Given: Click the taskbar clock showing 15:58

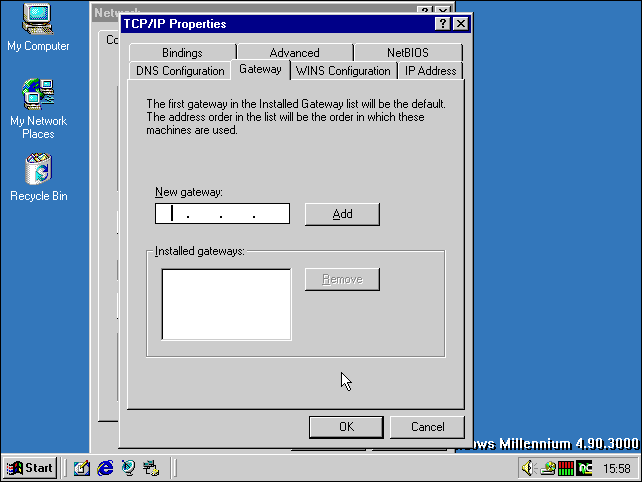Looking at the screenshot, I should tap(617, 468).
